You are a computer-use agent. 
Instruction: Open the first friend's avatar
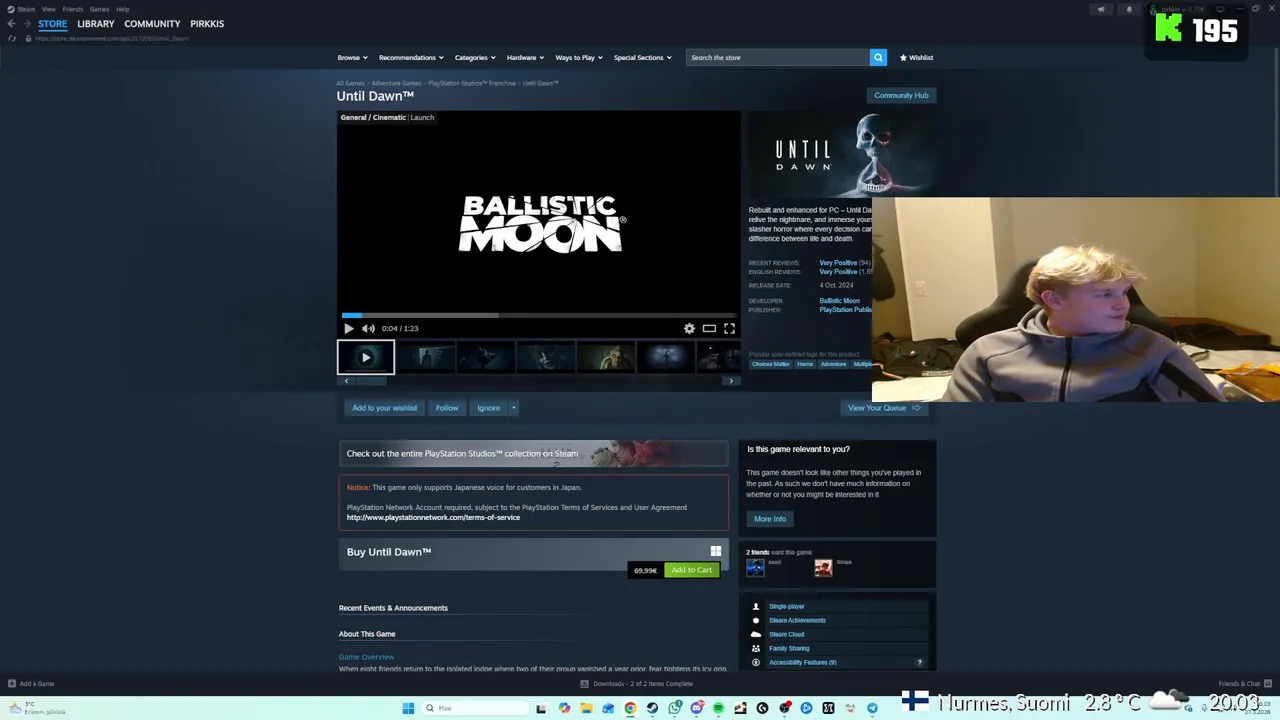pyautogui.click(x=755, y=568)
